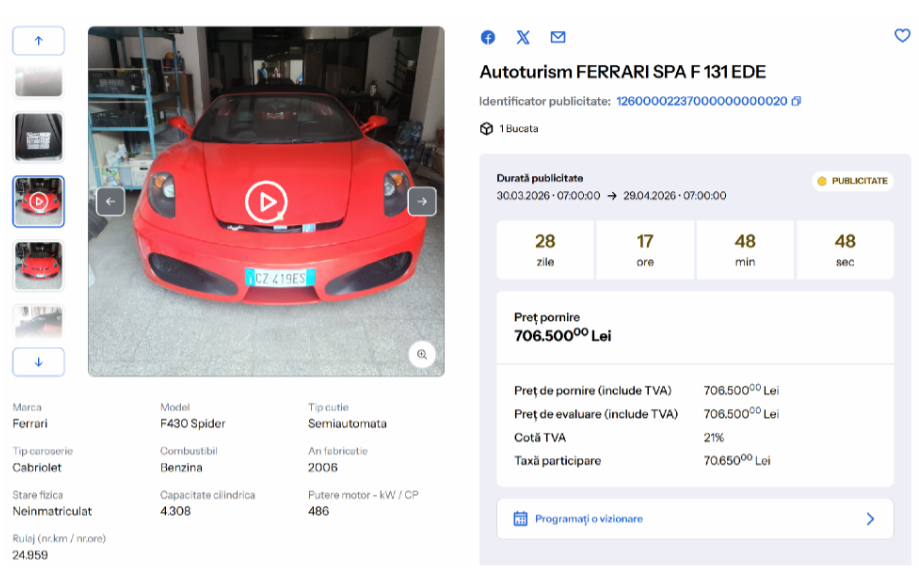Zoom into the photo with the magnifier icon
The height and width of the screenshot is (581, 919).
pyautogui.click(x=422, y=354)
